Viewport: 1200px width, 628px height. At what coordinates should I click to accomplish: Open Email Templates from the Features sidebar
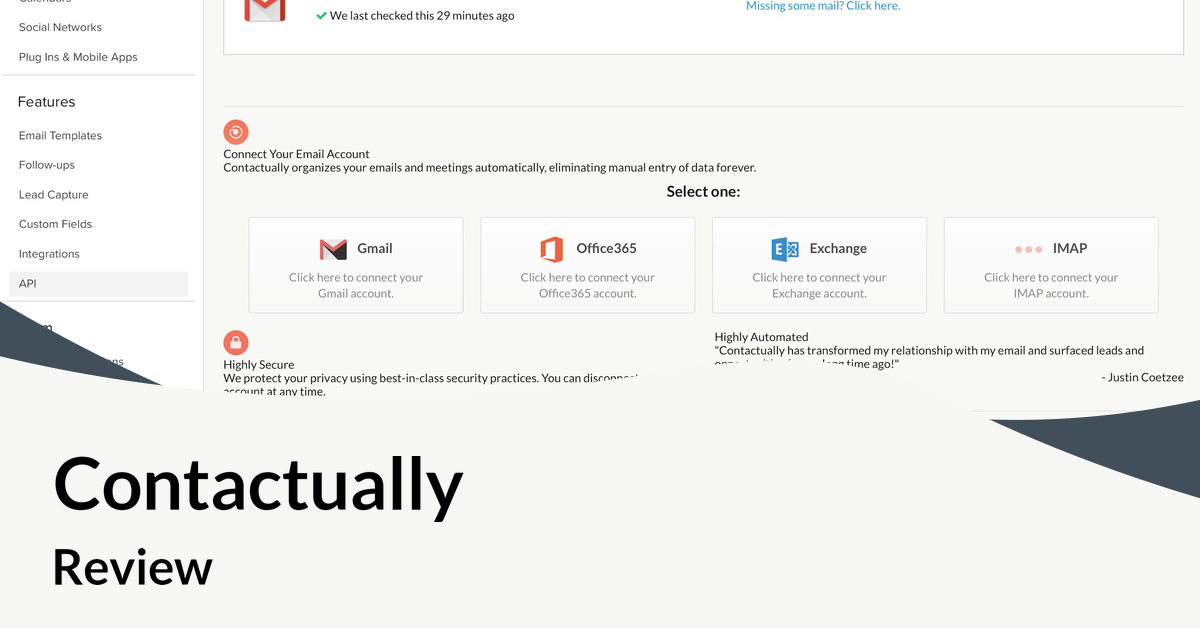point(60,135)
